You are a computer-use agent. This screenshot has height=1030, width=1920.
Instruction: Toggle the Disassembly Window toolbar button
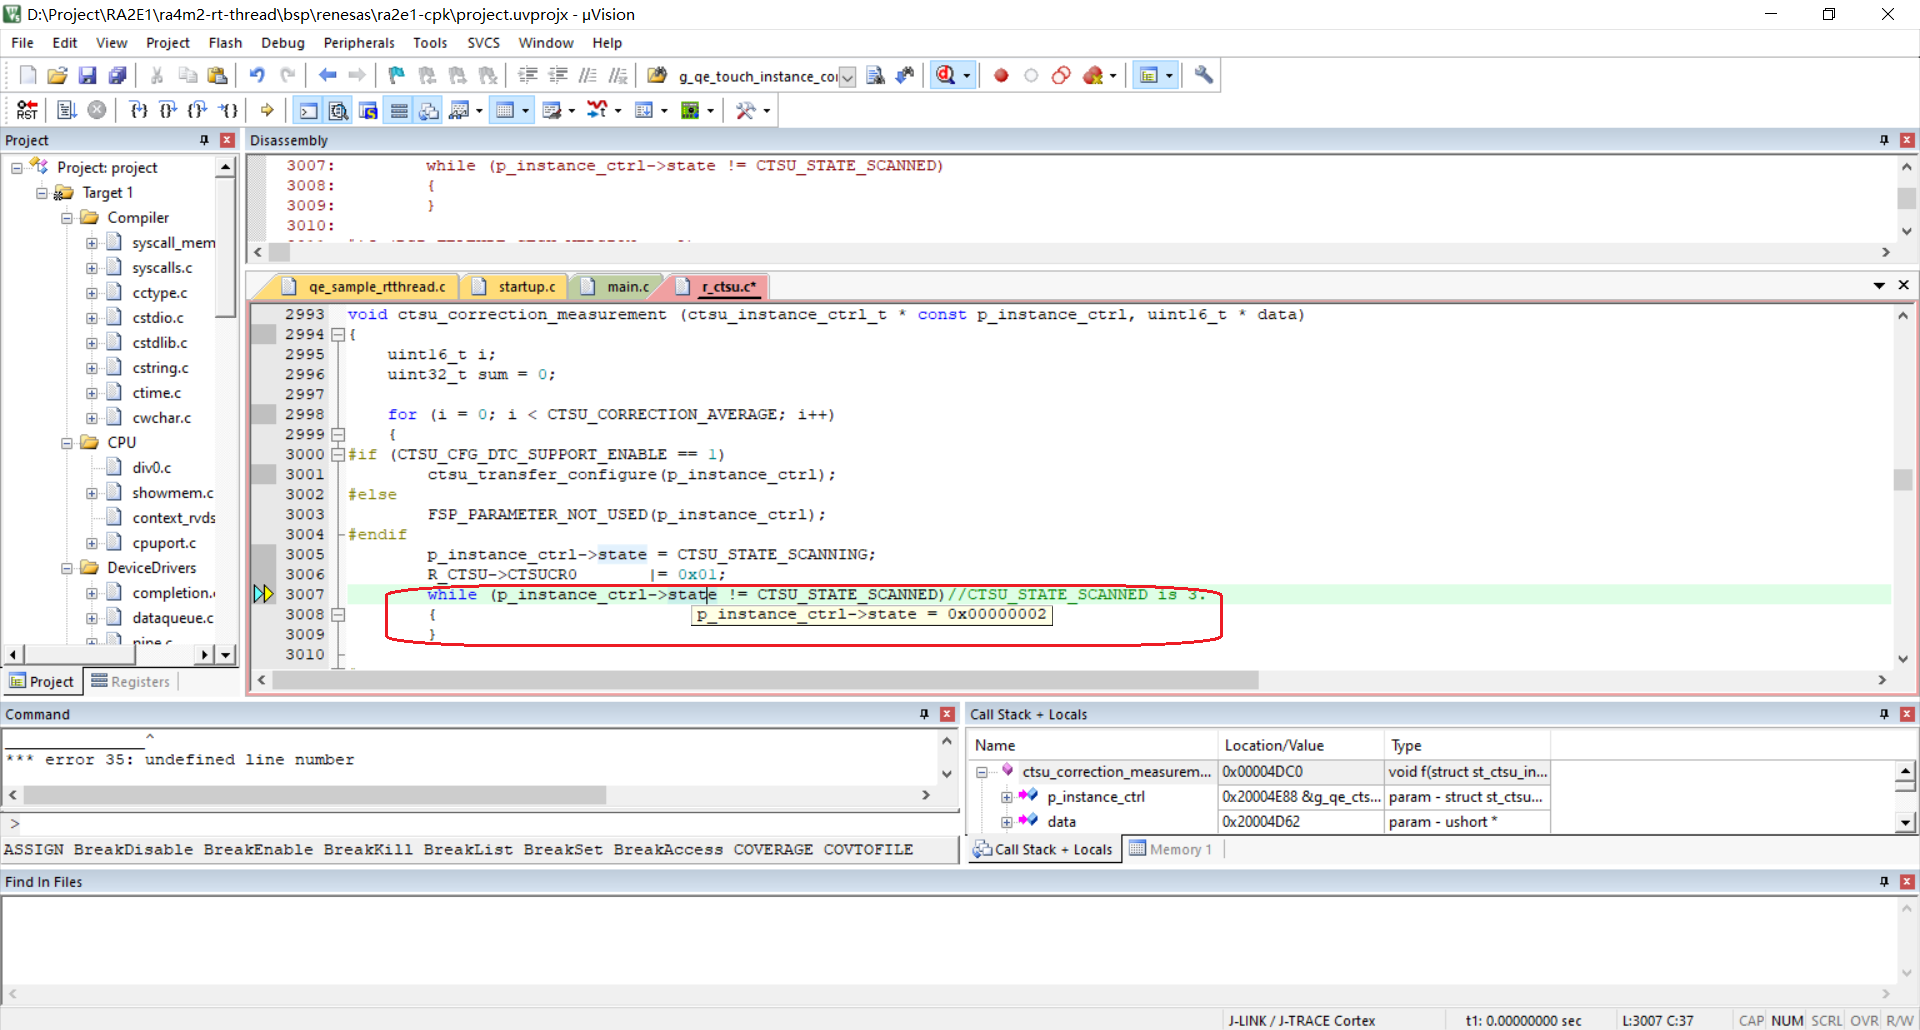click(x=339, y=110)
